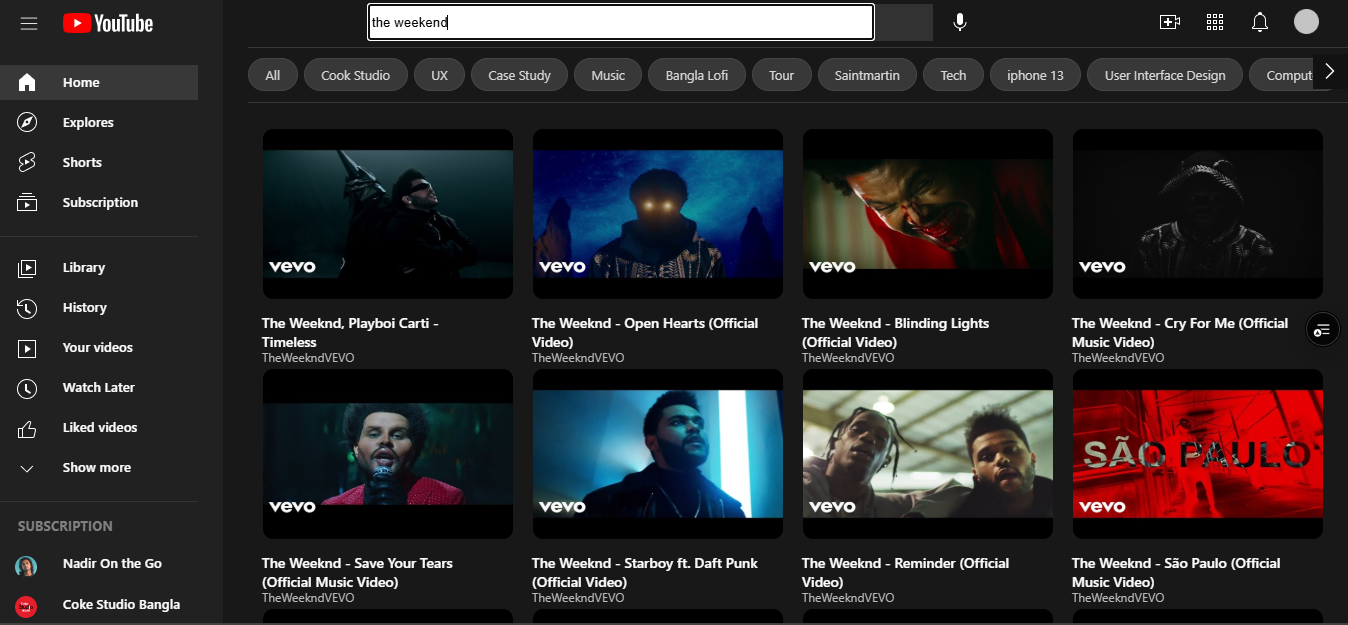Select the User Interface Design chip
Screen dimensions: 1348x625
pos(1165,75)
